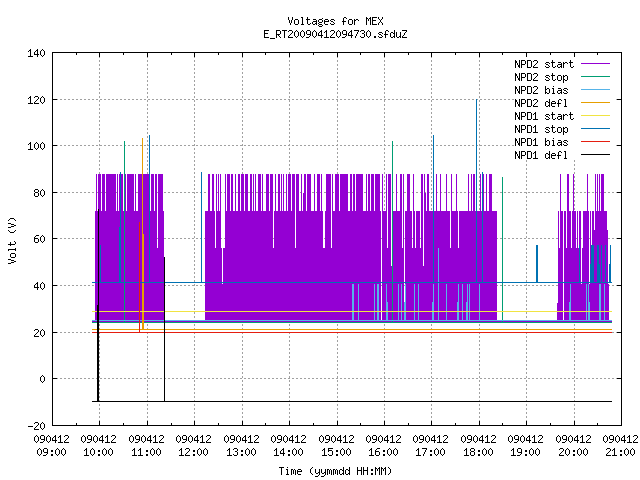Click the 'Voltages for MEX' chart title
This screenshot has width=640, height=480.
[x=335, y=21]
